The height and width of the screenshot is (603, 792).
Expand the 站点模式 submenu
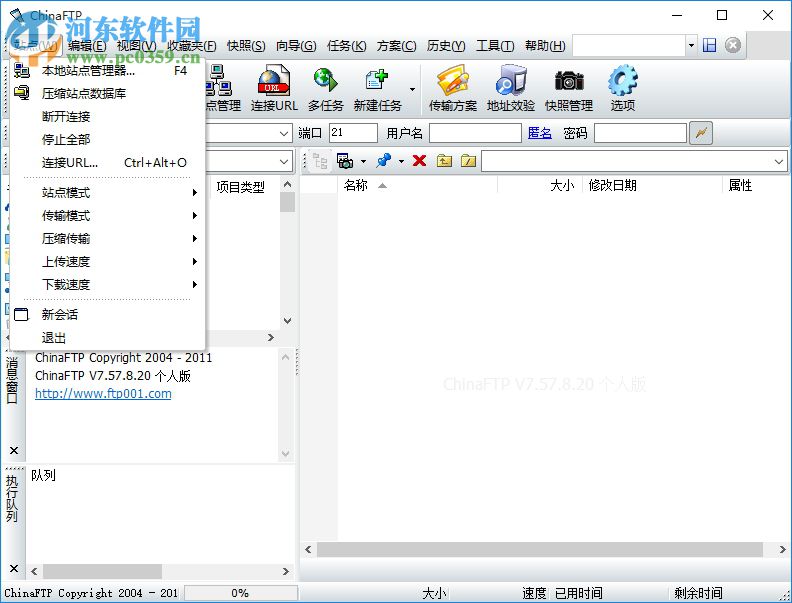(x=107, y=192)
